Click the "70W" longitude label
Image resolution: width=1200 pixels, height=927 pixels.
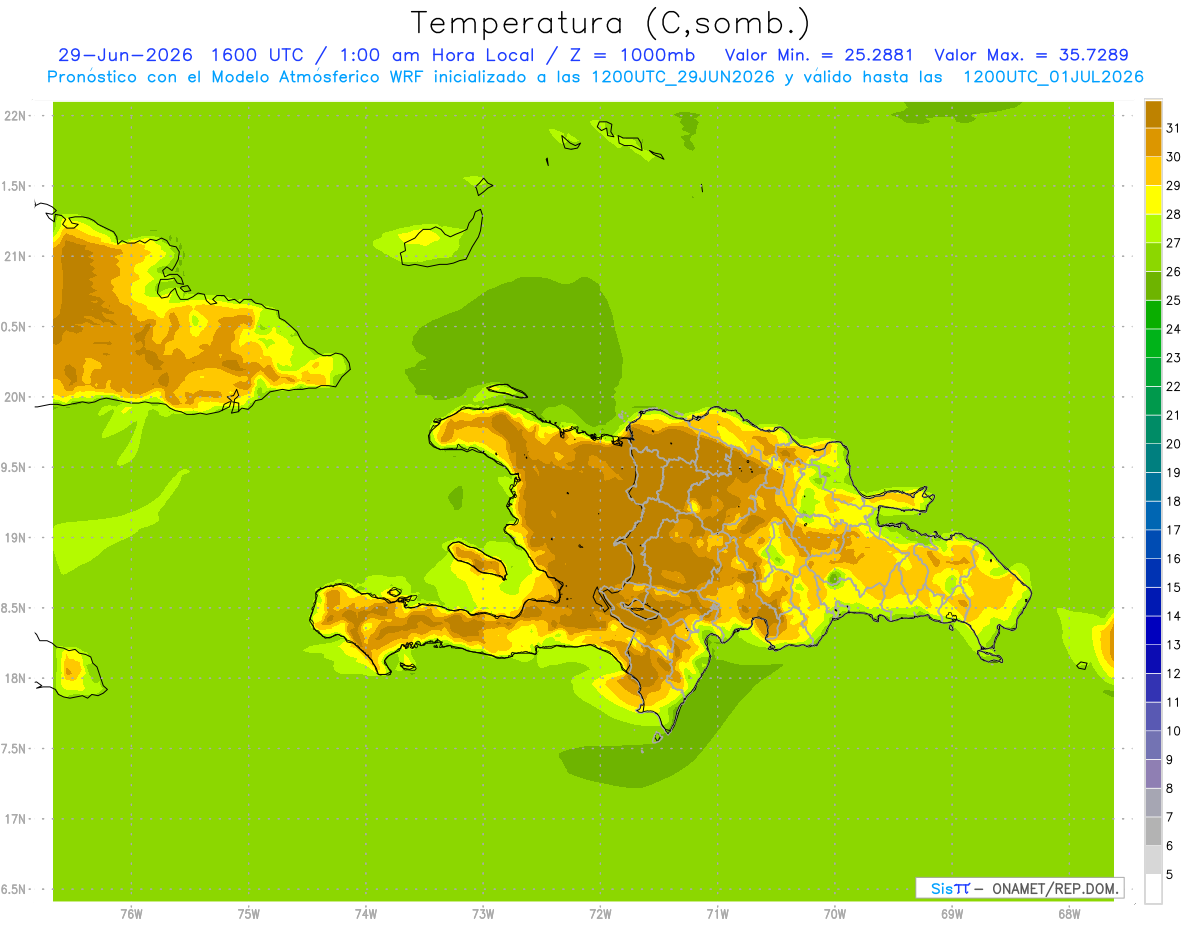click(835, 913)
